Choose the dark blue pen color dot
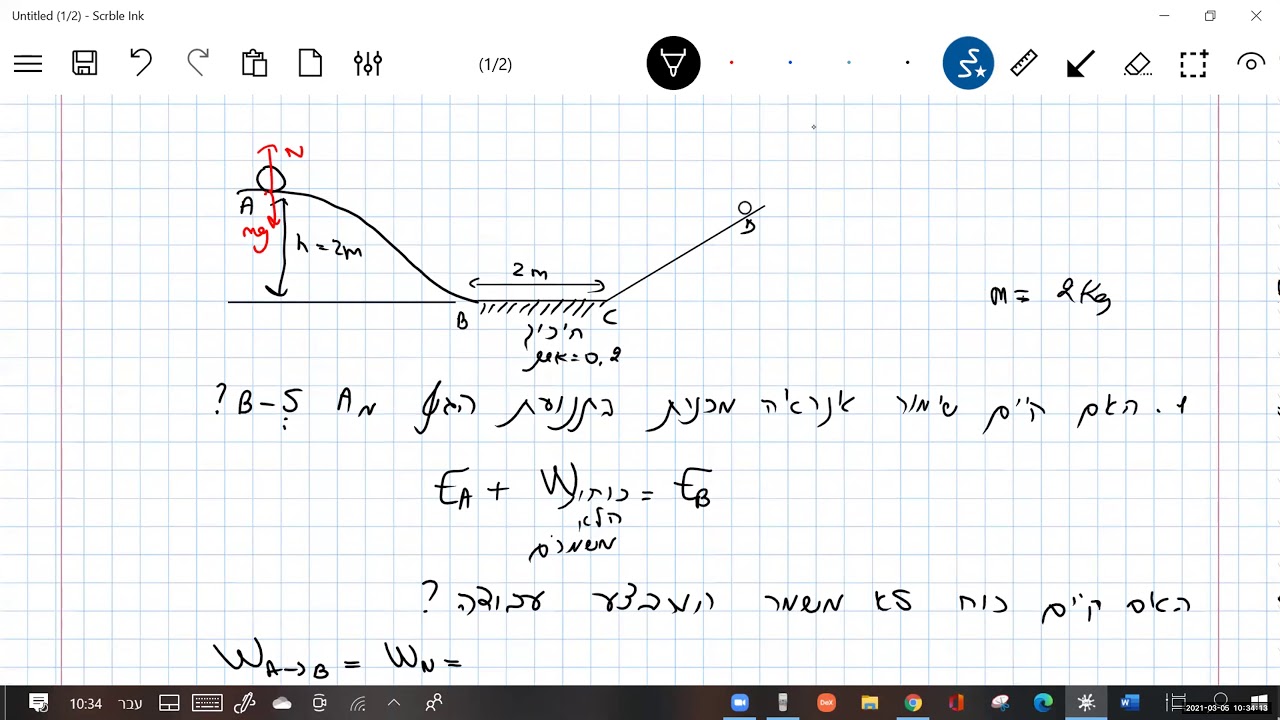Image resolution: width=1280 pixels, height=720 pixels. (x=790, y=63)
